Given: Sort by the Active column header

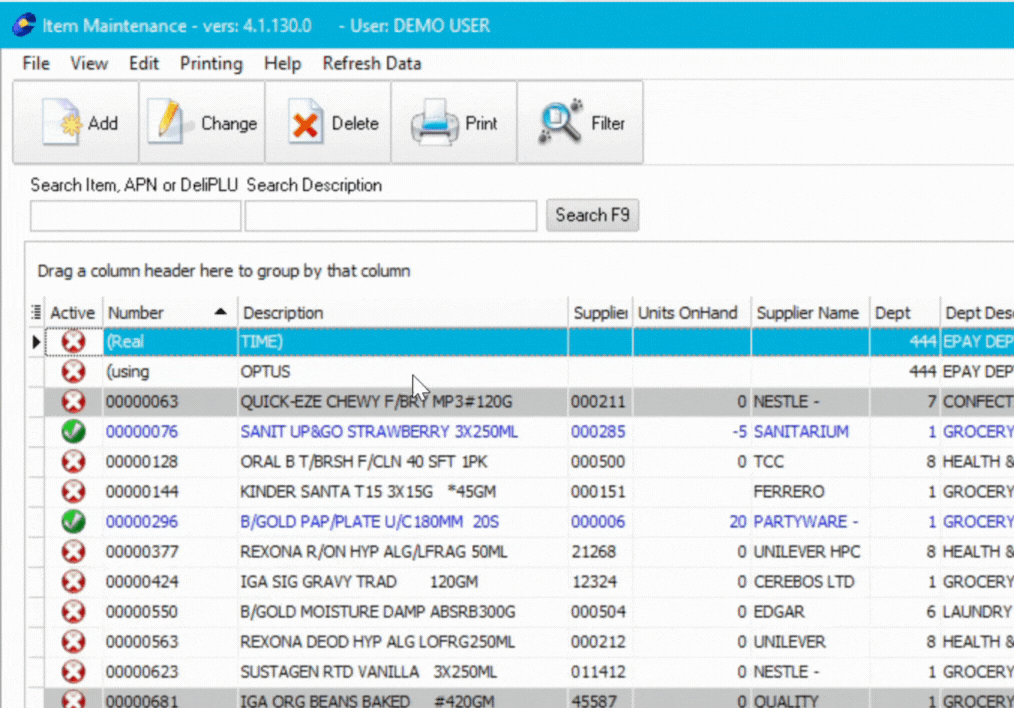Looking at the screenshot, I should click(x=72, y=313).
